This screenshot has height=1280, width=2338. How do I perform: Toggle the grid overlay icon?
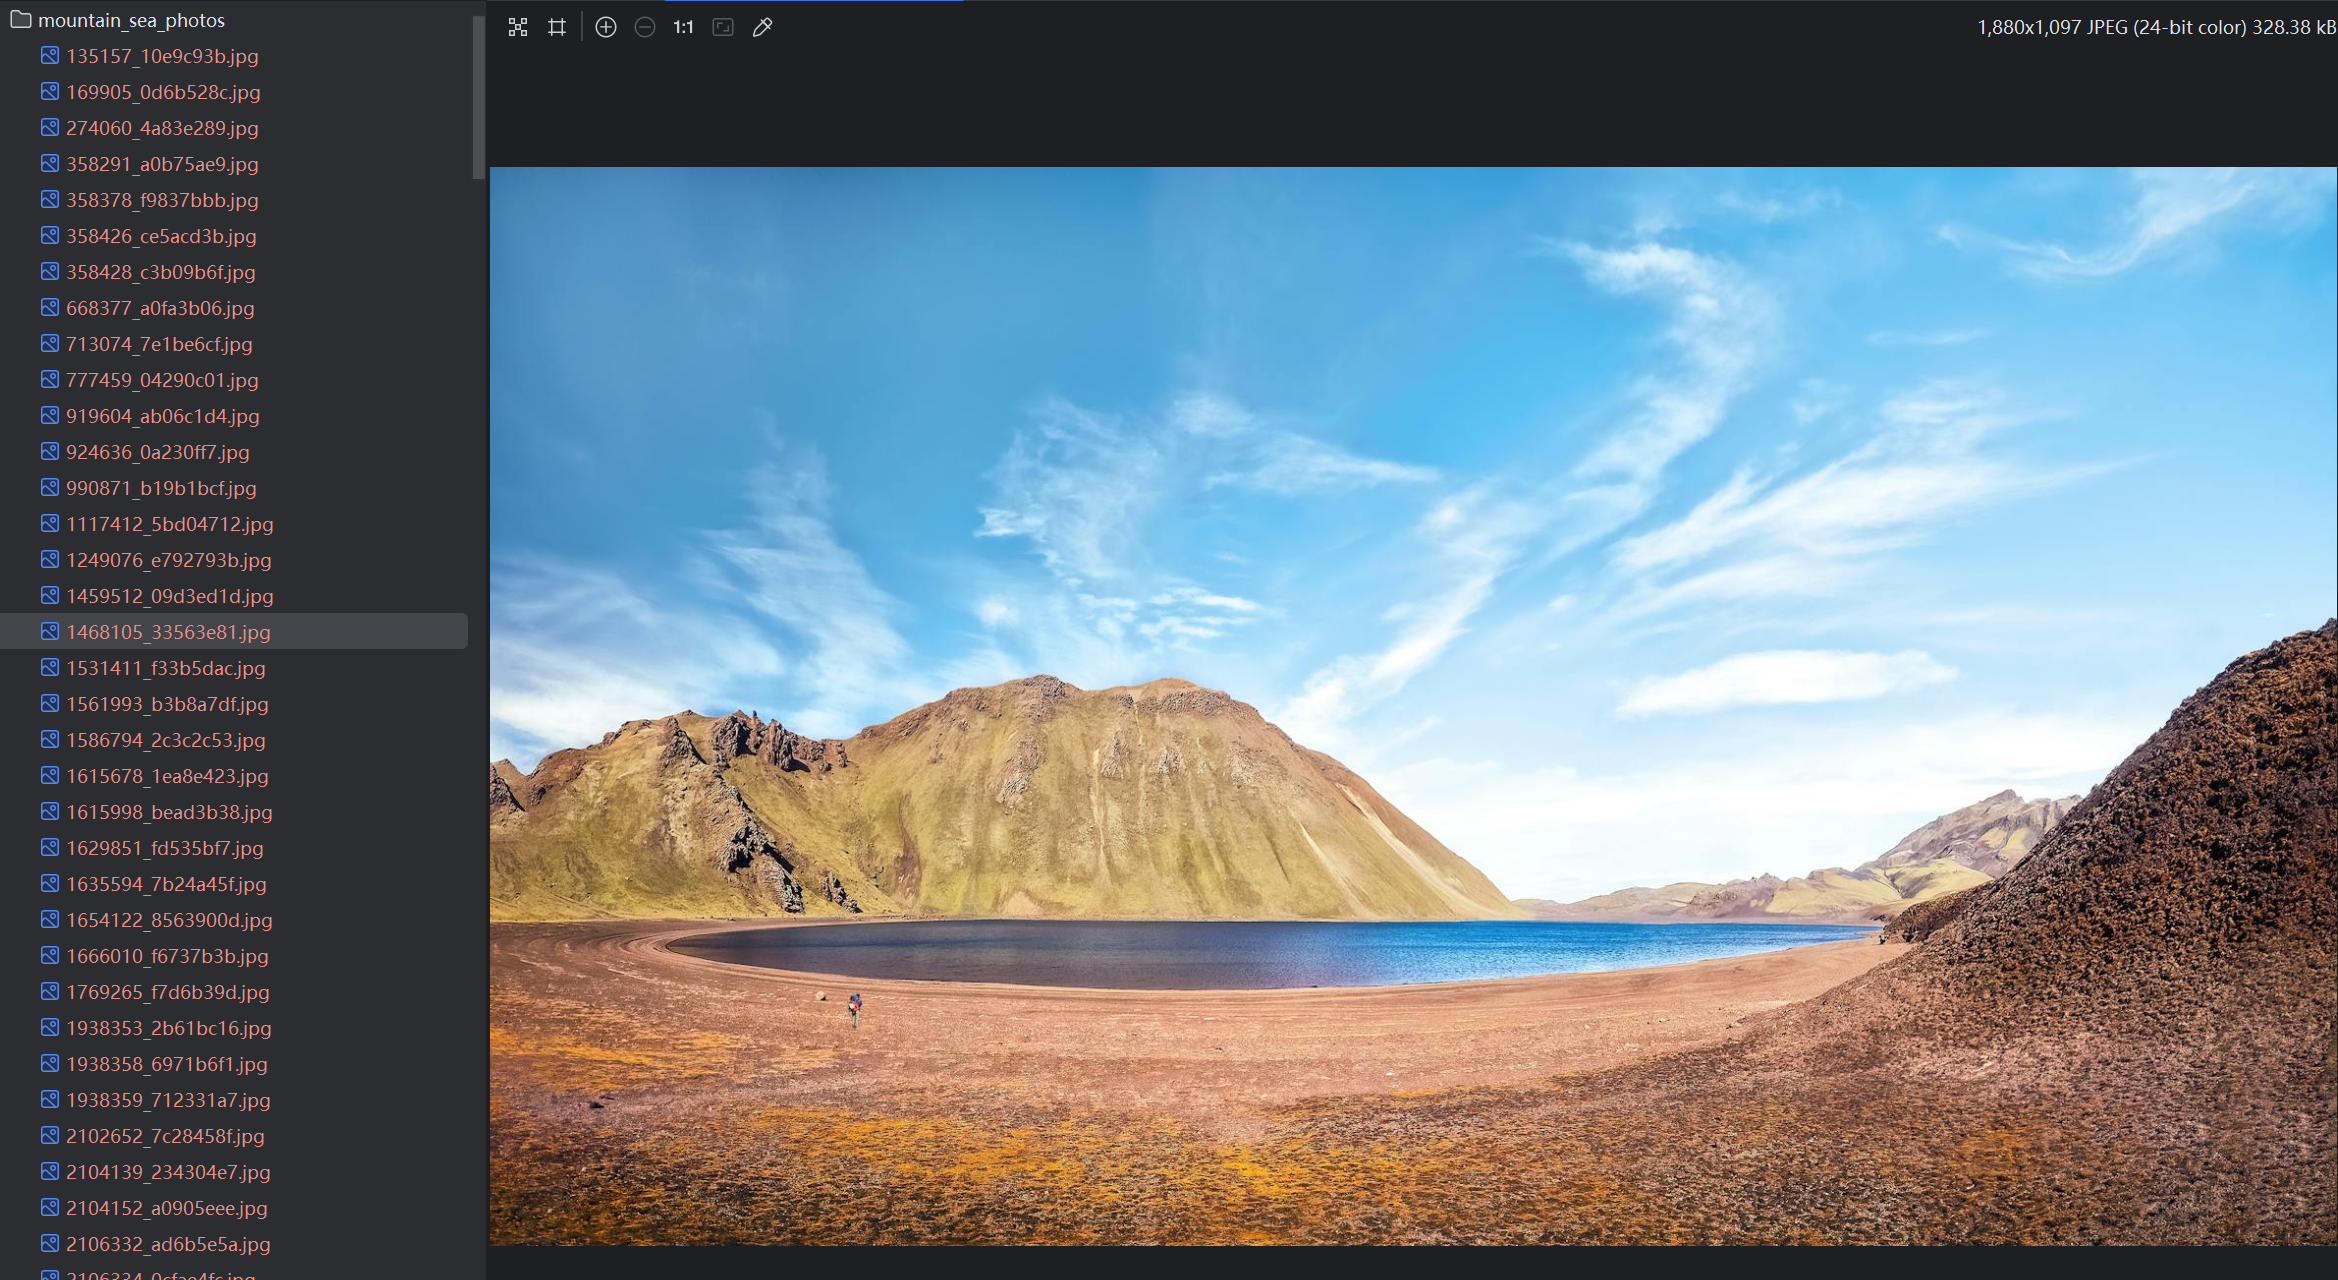[x=557, y=27]
